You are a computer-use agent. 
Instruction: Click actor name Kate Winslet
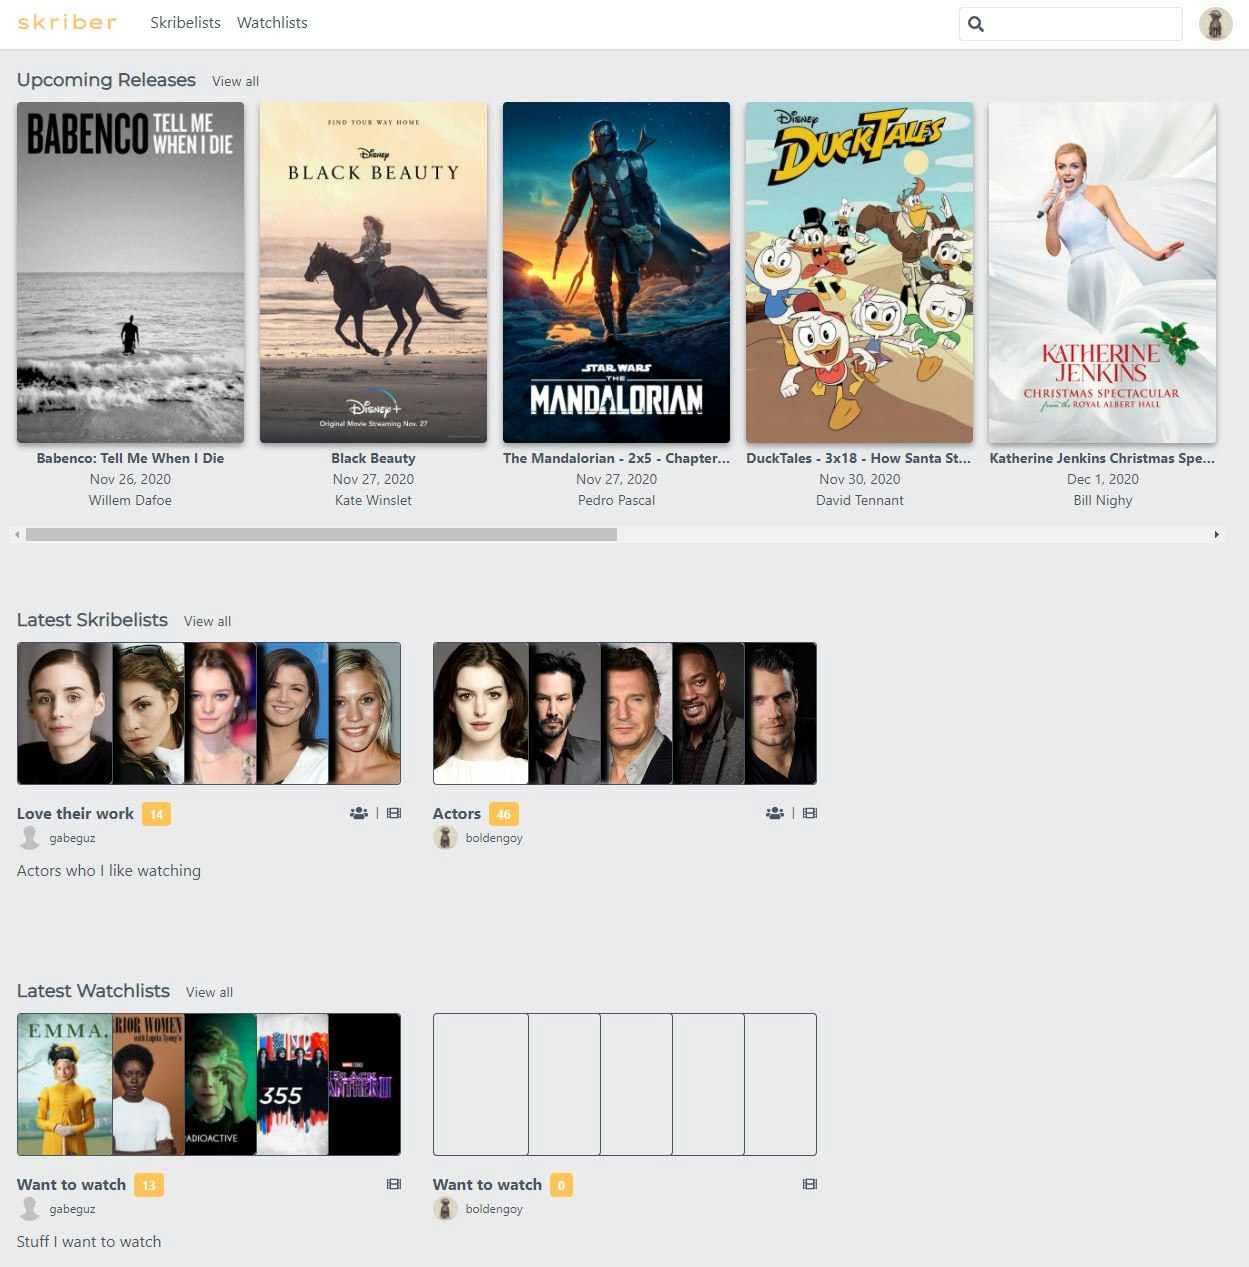(x=373, y=500)
